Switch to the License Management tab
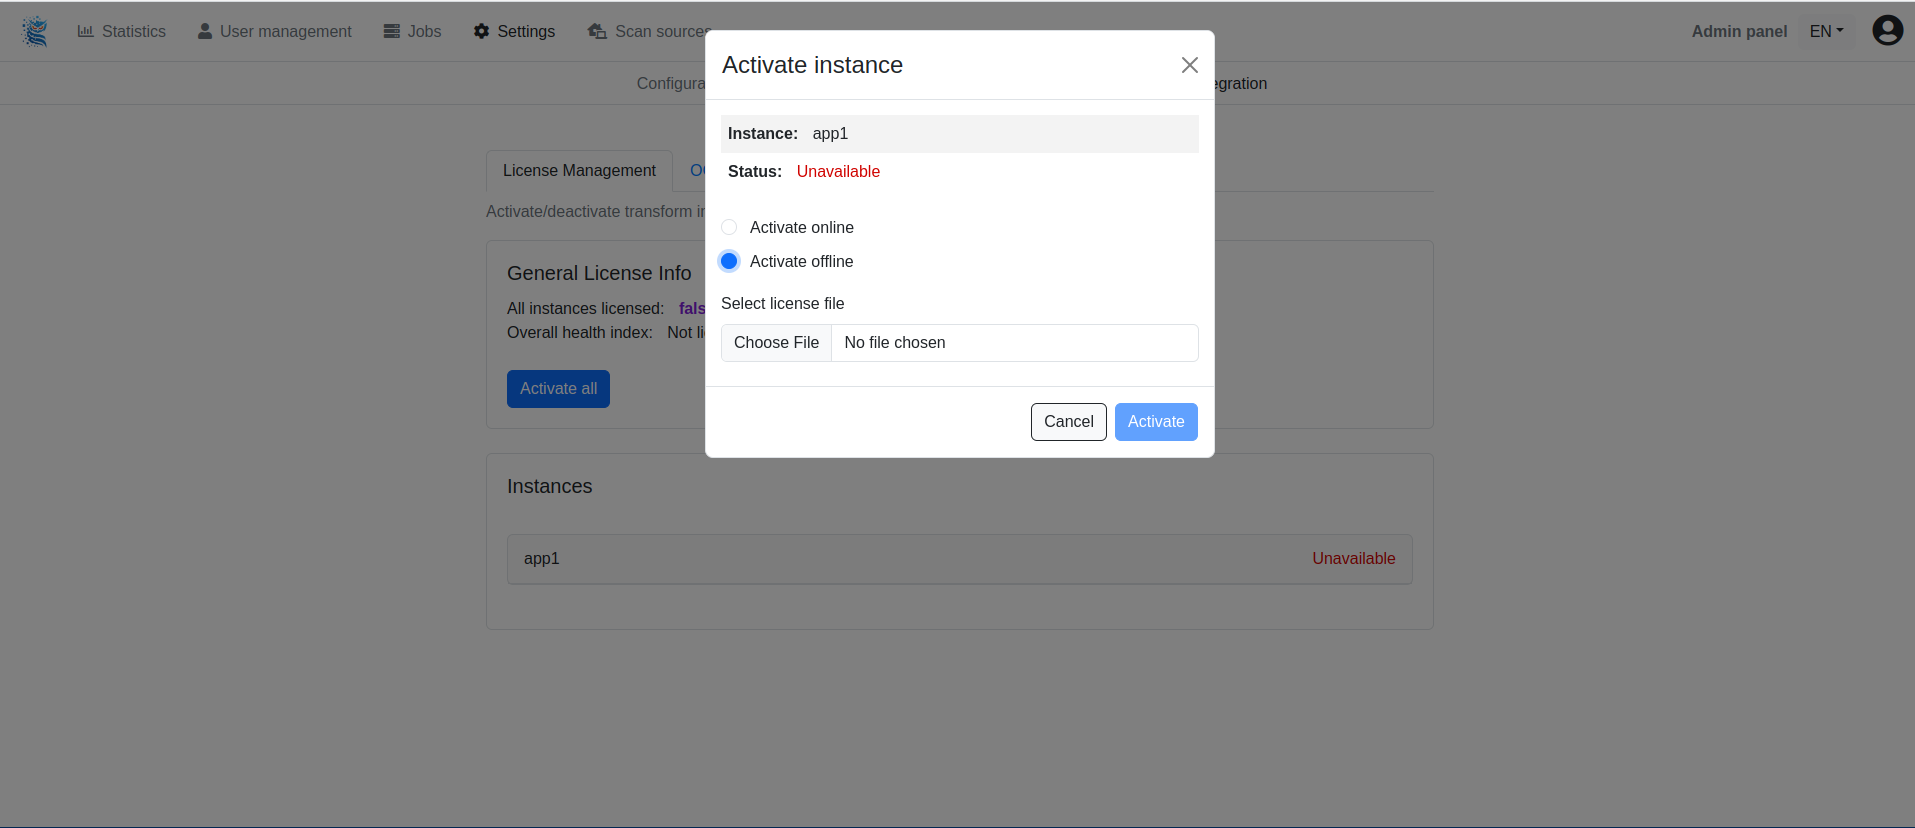This screenshot has height=828, width=1915. point(579,171)
